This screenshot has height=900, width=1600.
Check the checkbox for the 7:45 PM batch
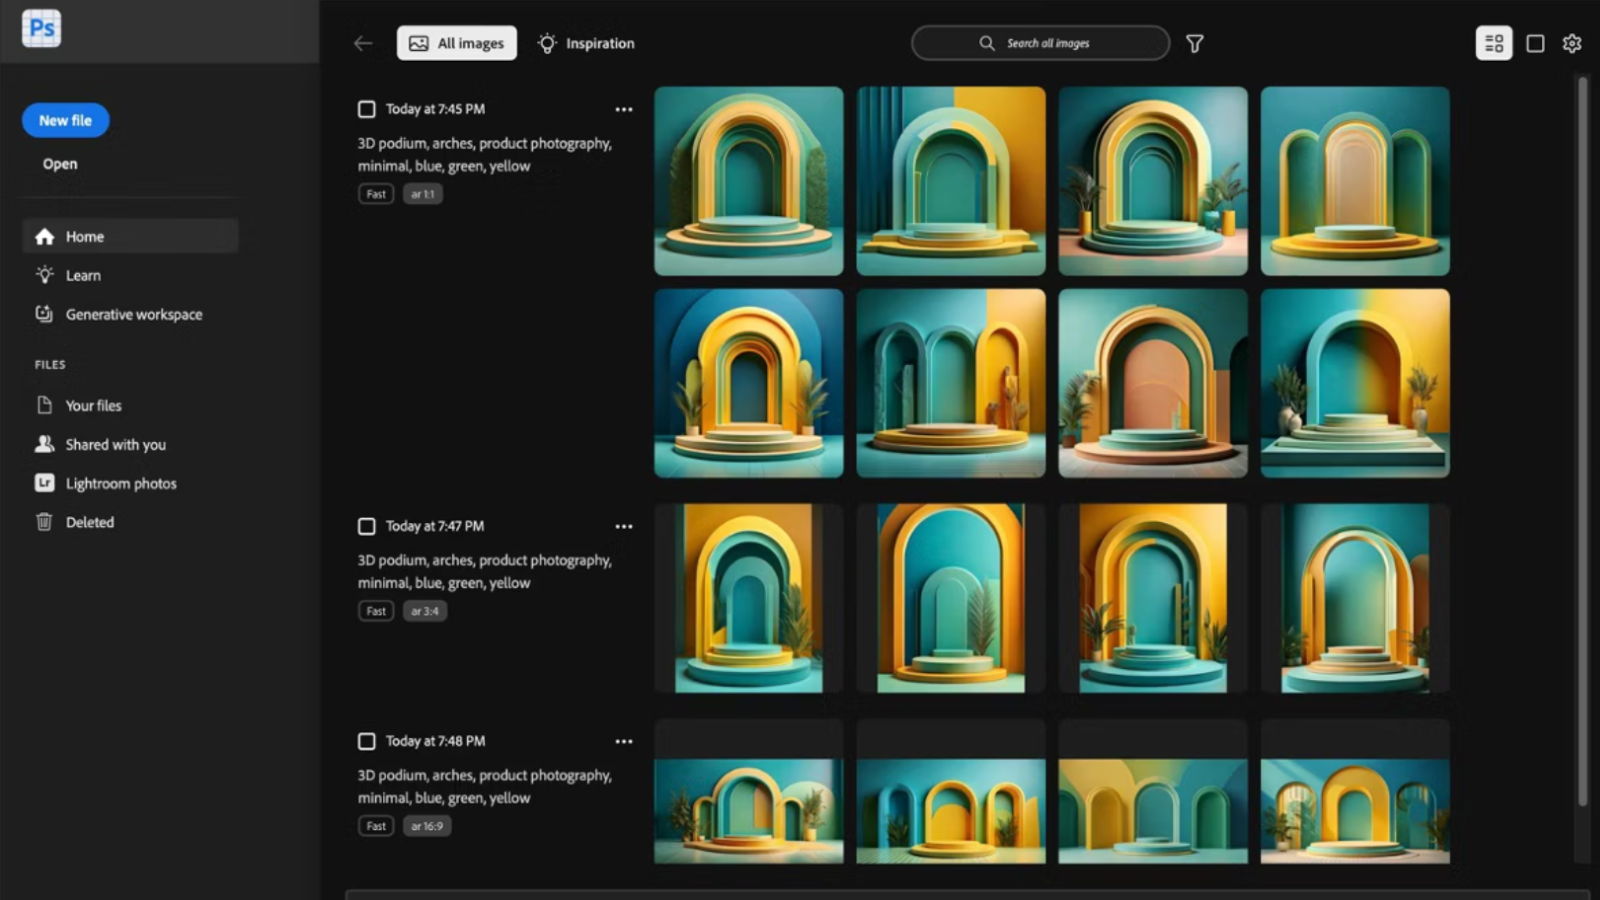point(366,109)
